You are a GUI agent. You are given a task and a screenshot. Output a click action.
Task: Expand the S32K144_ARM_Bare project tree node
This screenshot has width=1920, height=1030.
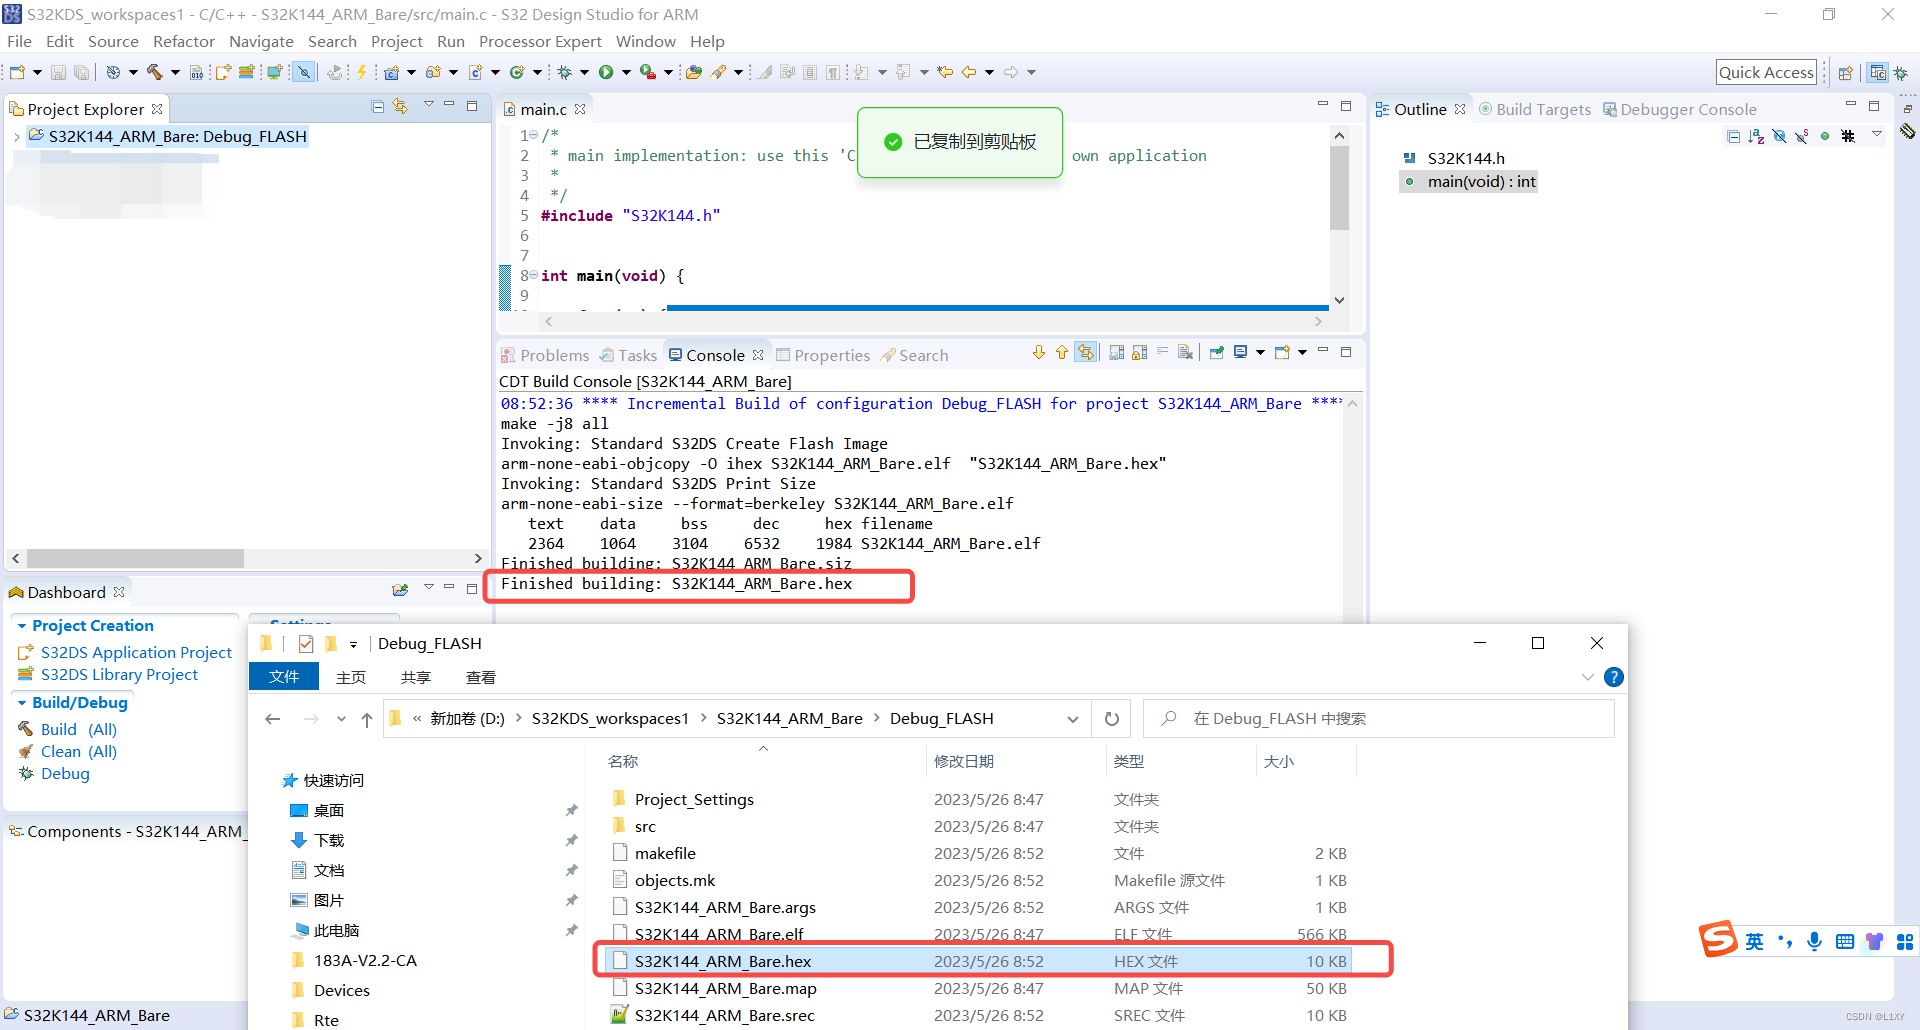point(16,137)
